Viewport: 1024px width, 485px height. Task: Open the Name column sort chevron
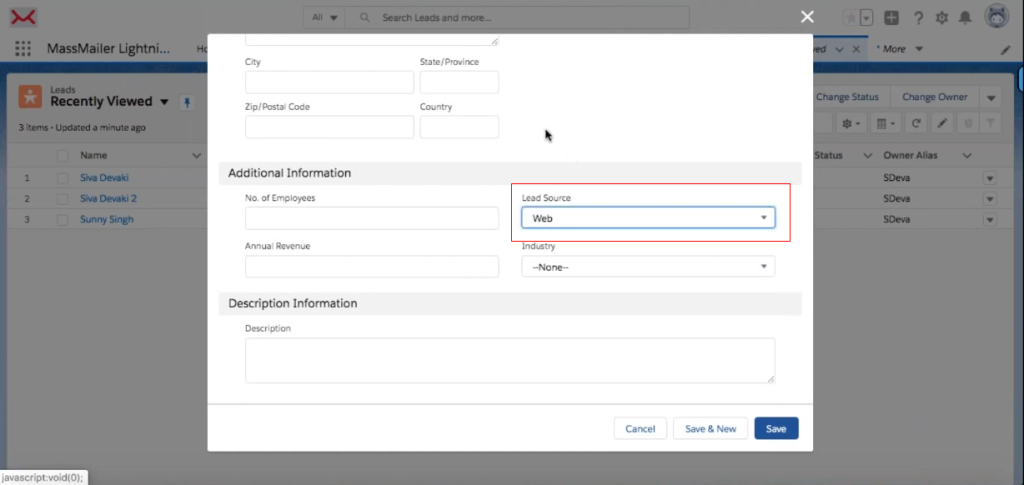click(196, 155)
